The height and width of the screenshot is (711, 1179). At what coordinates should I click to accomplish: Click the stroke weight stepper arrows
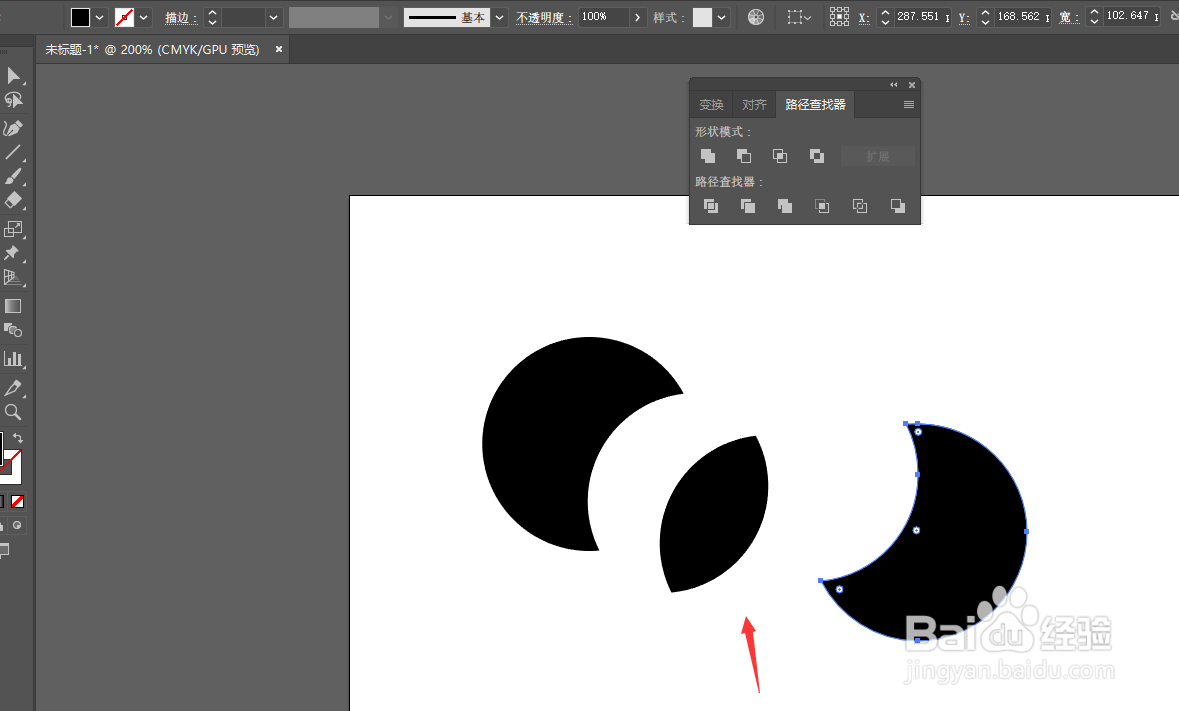[x=213, y=17]
